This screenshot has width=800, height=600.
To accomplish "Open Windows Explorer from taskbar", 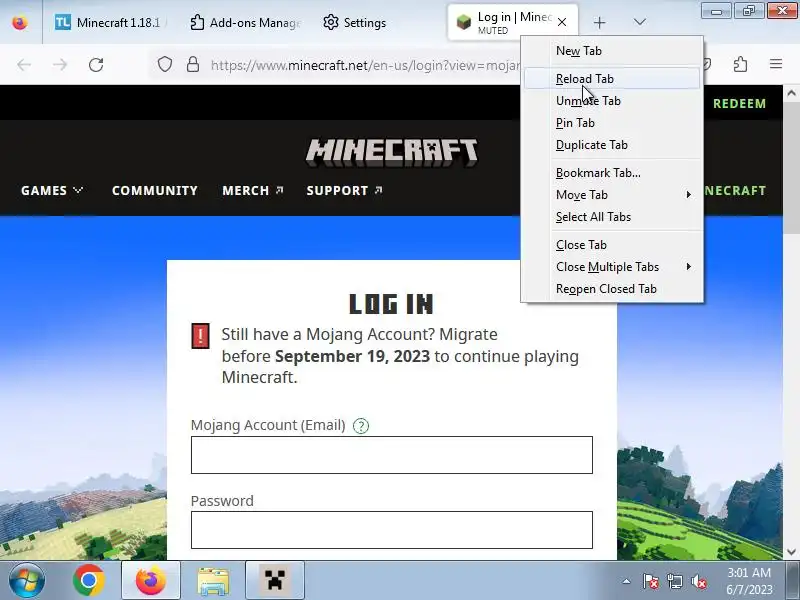I will 213,580.
